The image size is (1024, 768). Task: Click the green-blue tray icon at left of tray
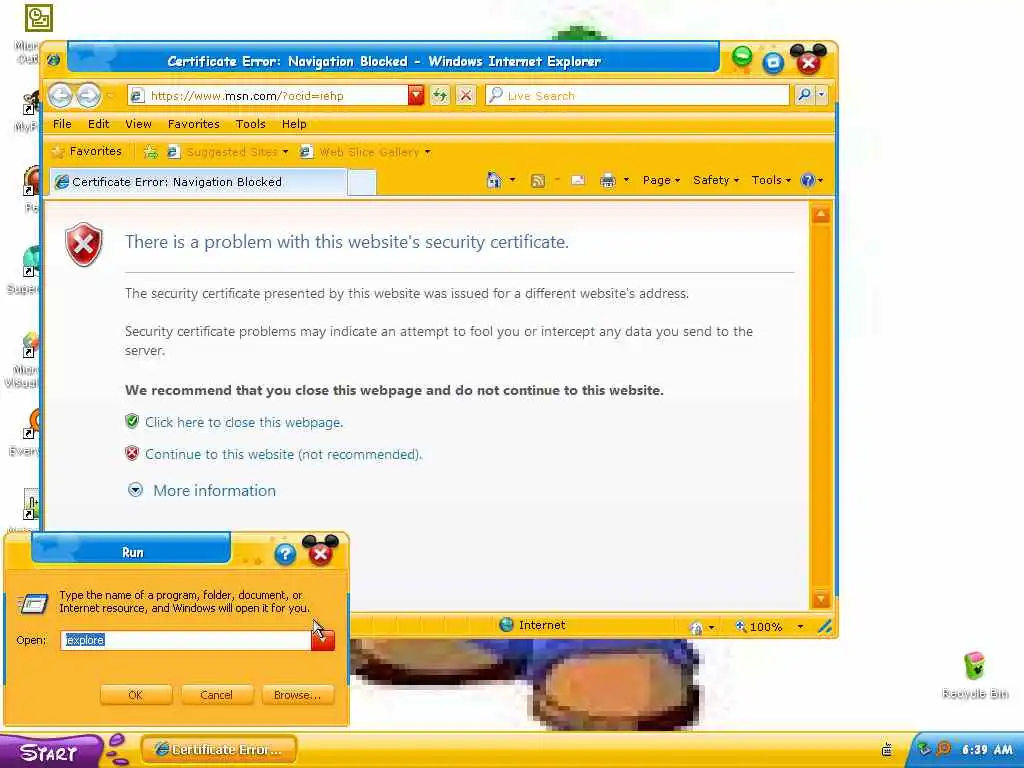[924, 749]
